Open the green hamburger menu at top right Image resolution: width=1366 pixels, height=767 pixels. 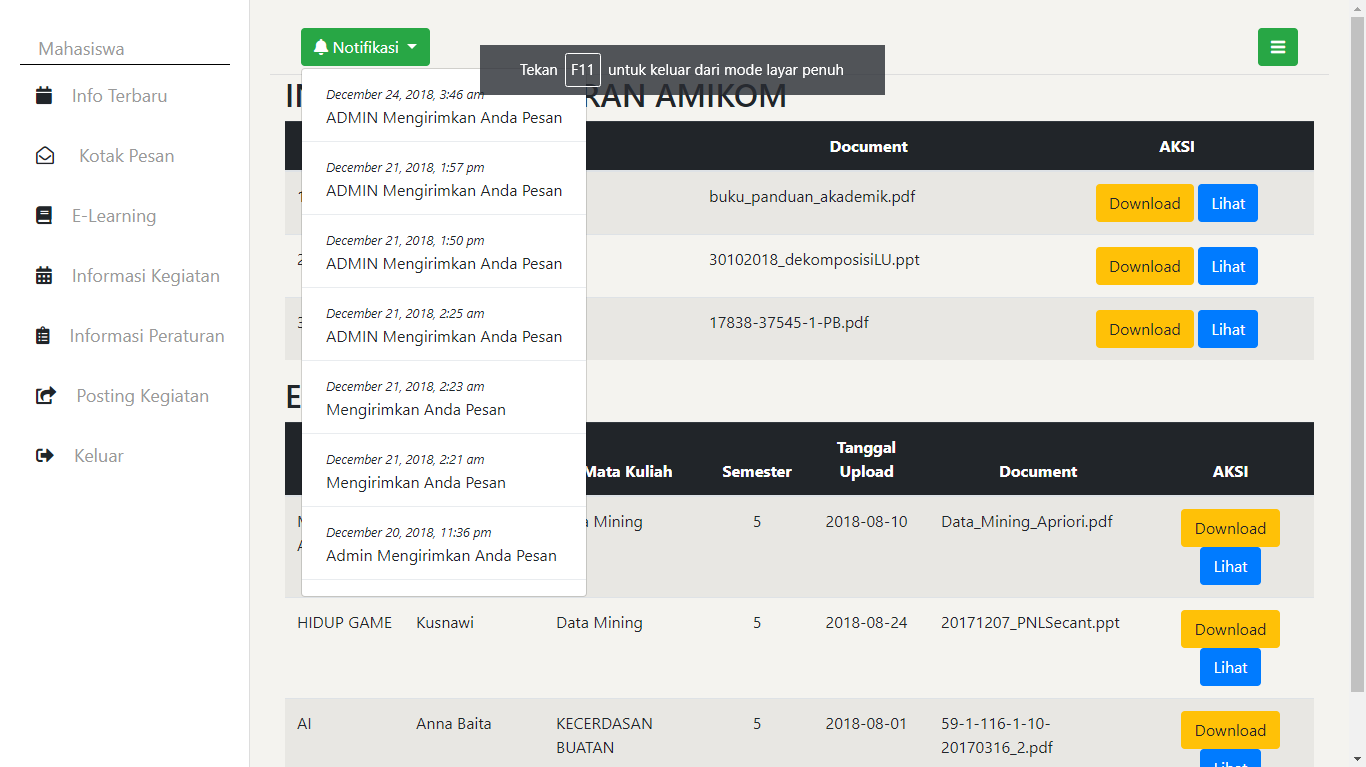coord(1277,46)
